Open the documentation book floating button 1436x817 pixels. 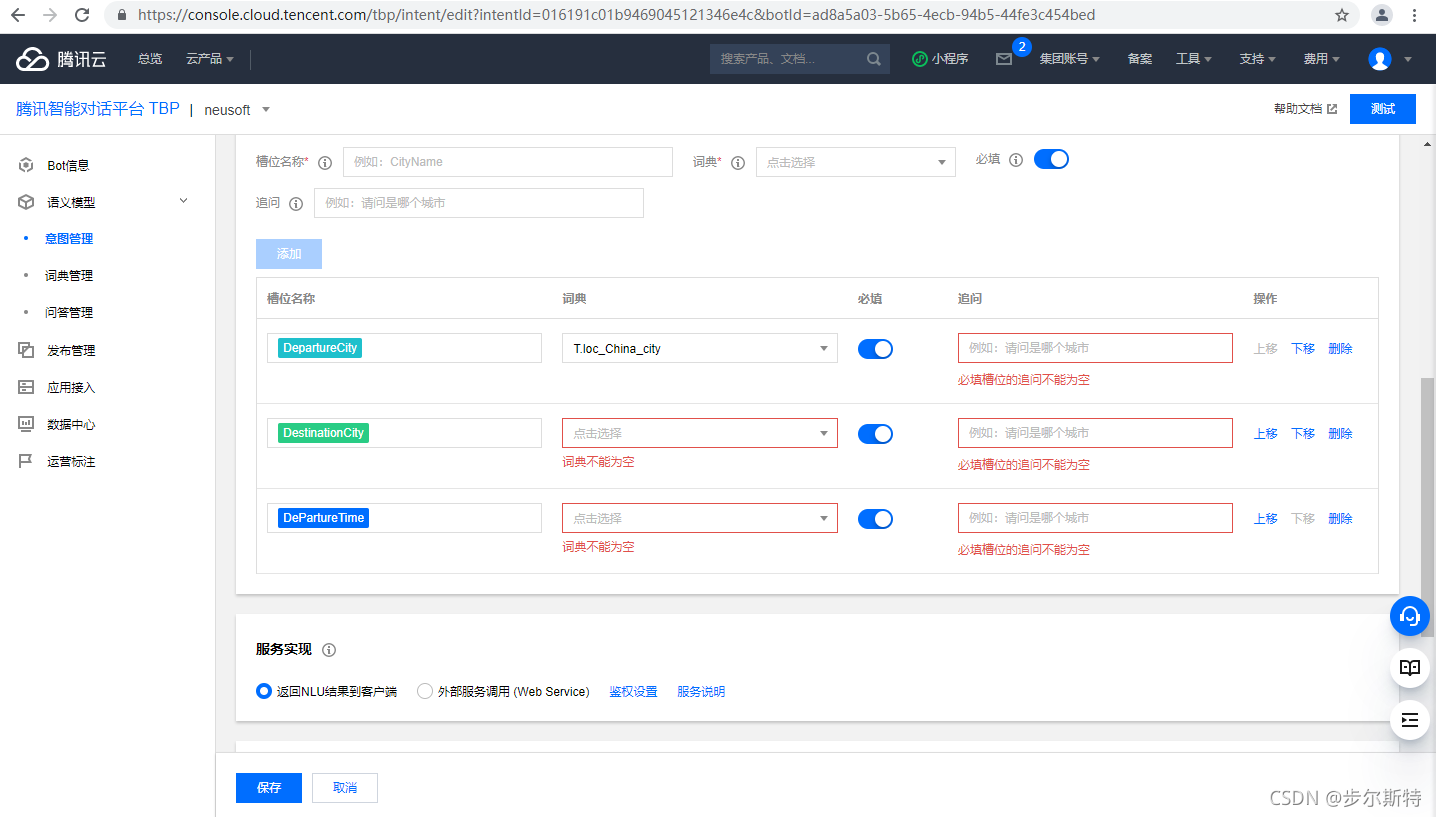[1410, 668]
